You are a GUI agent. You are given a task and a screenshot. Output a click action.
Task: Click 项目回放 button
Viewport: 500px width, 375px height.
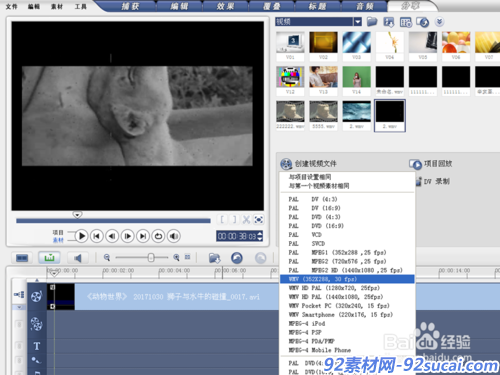point(431,164)
